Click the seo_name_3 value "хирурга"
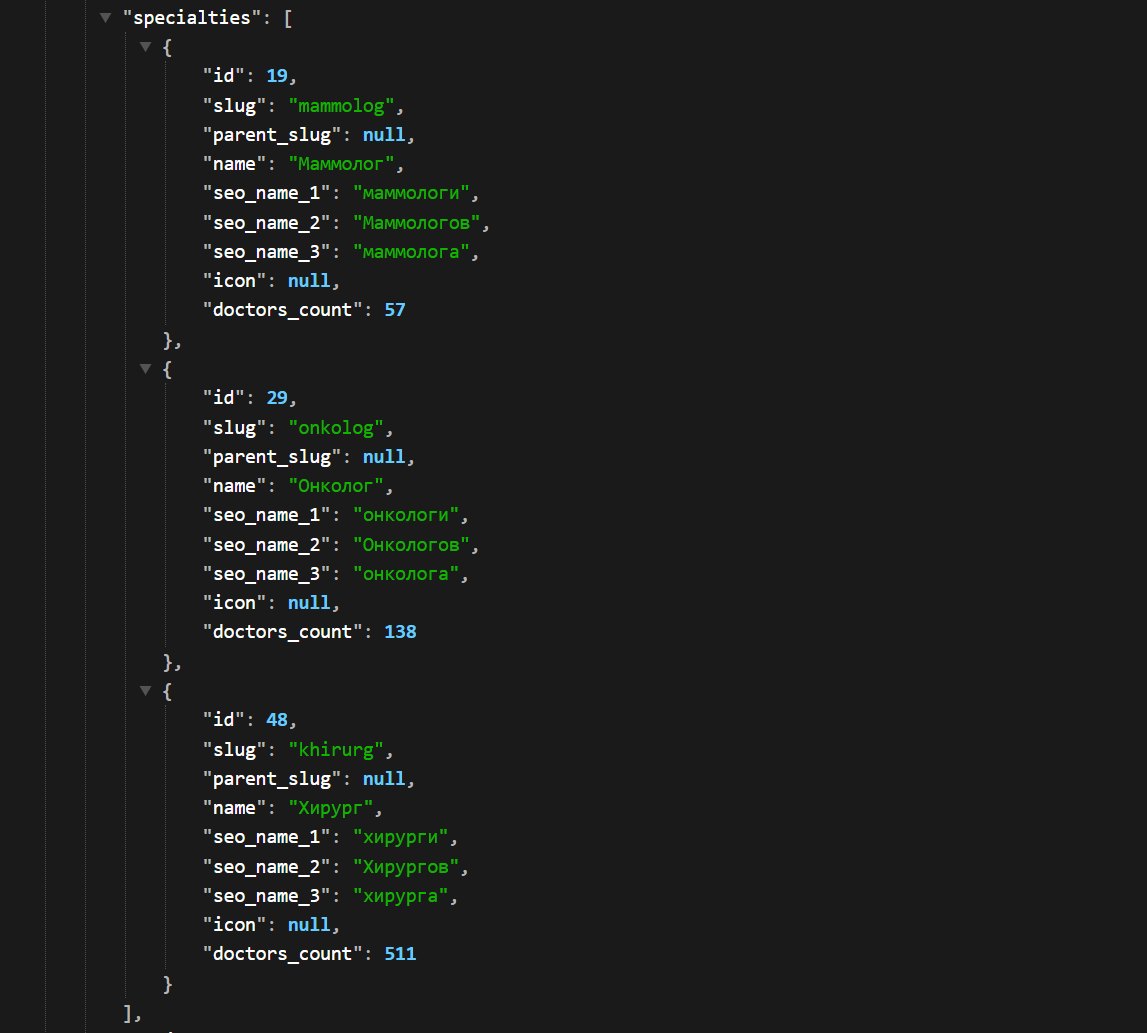The image size is (1147, 1033). click(400, 896)
